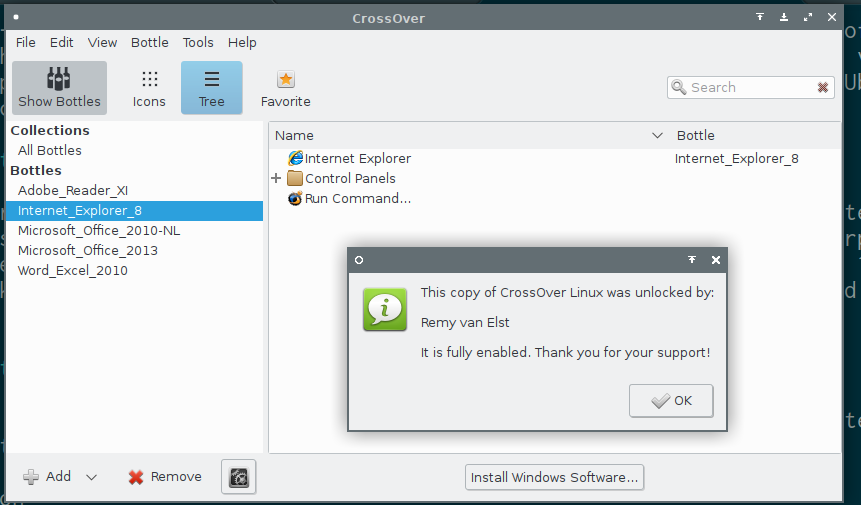Sort by the Name column header

[294, 136]
